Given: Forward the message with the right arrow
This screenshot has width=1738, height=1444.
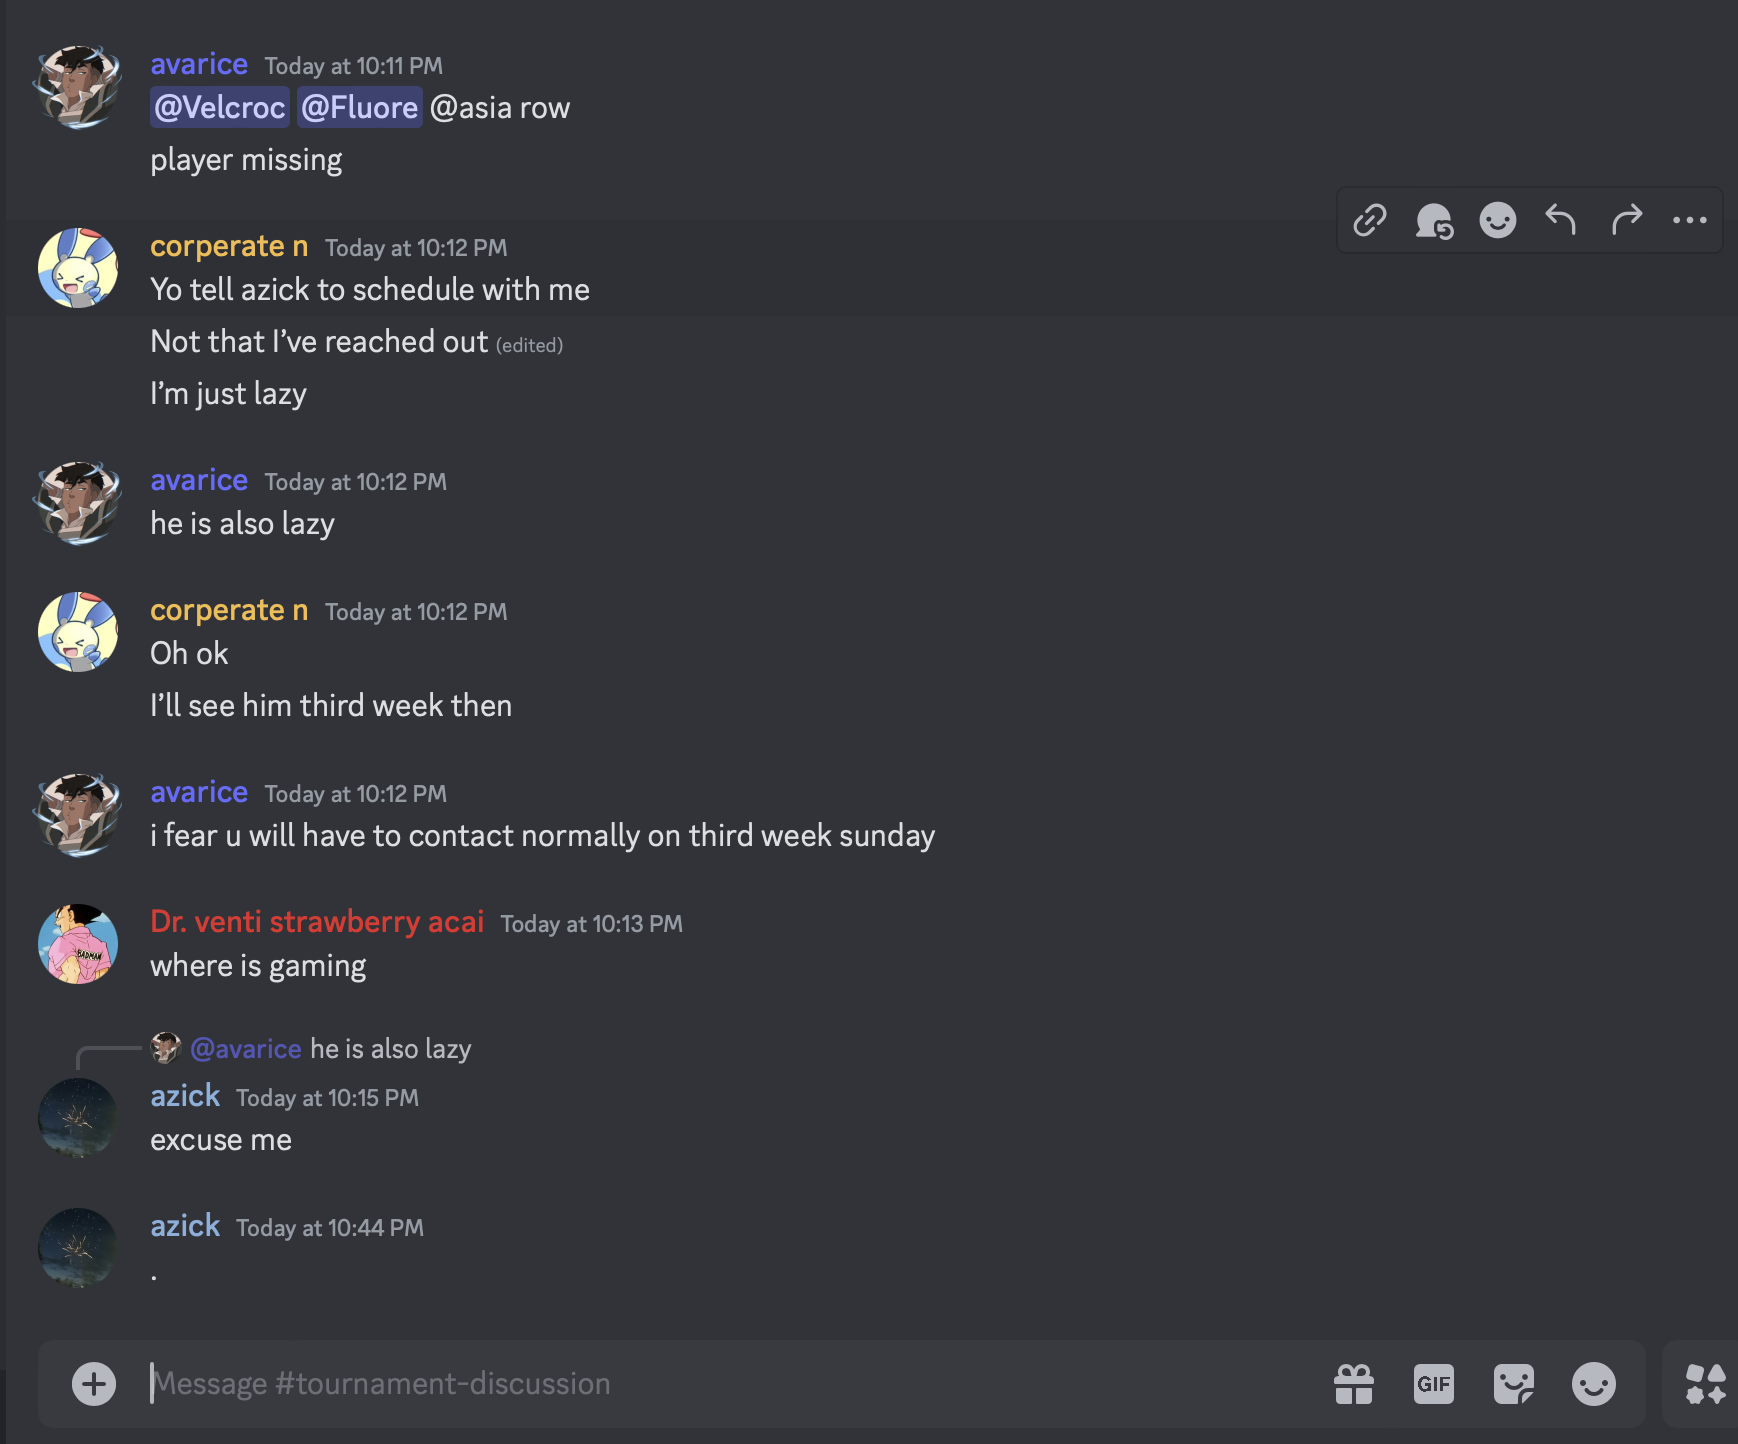Looking at the screenshot, I should pyautogui.click(x=1626, y=220).
